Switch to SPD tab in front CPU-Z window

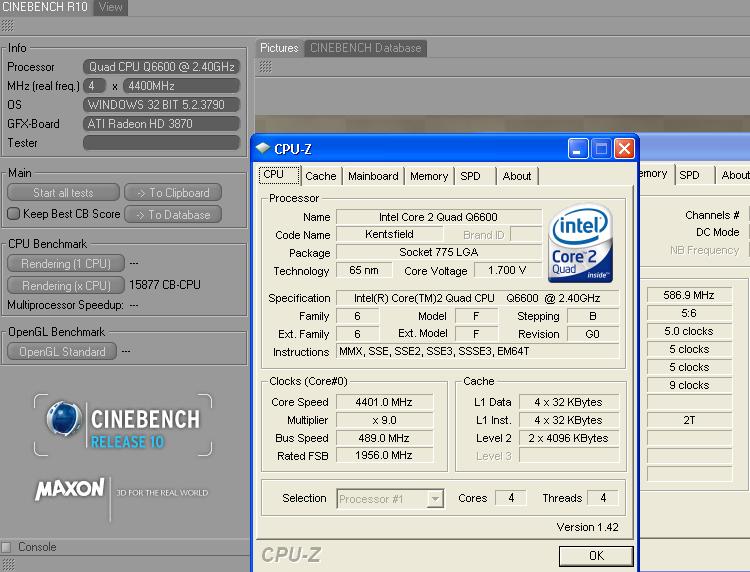click(x=475, y=176)
